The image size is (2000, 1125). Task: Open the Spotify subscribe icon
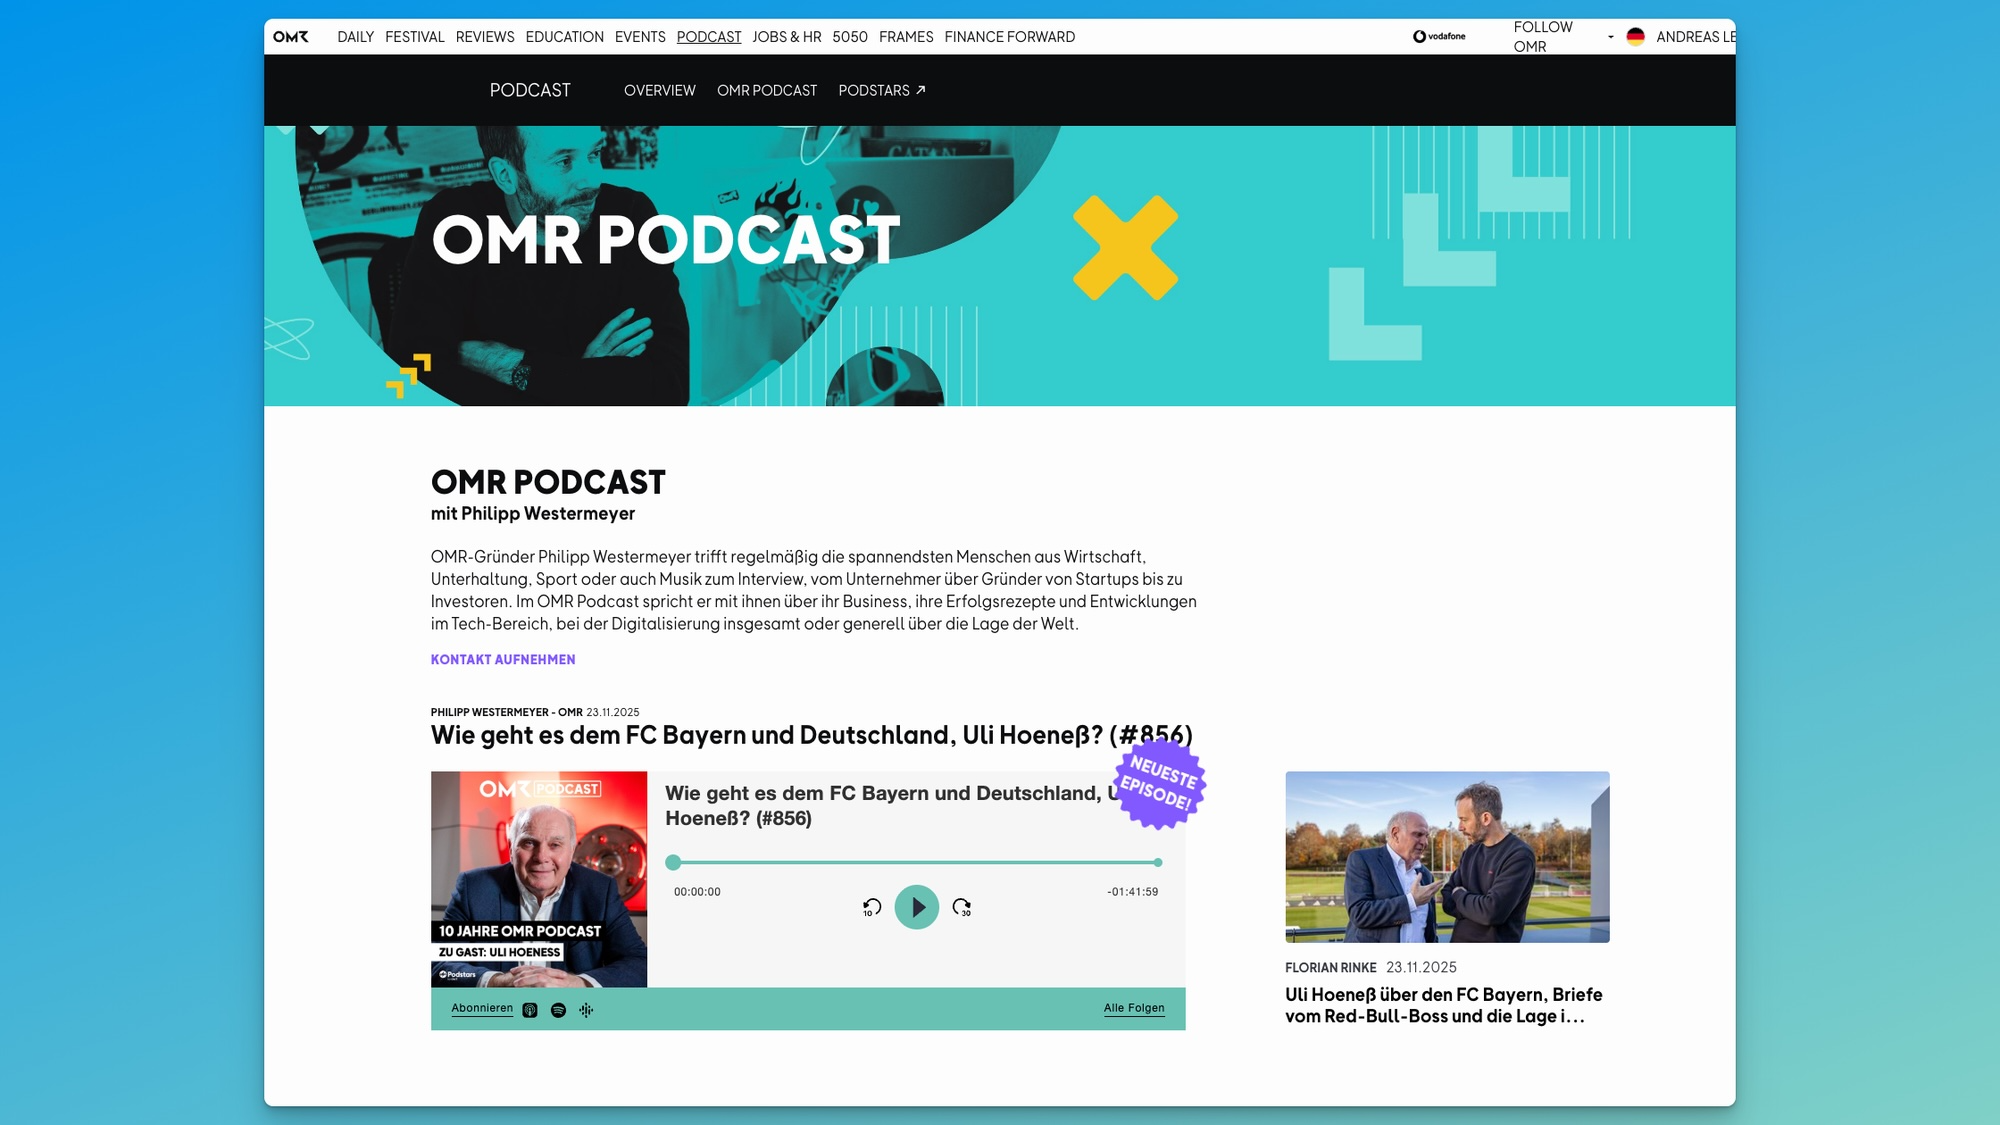point(558,1010)
